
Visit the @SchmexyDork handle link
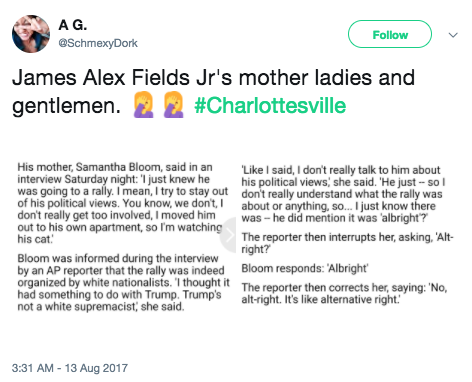pos(98,43)
